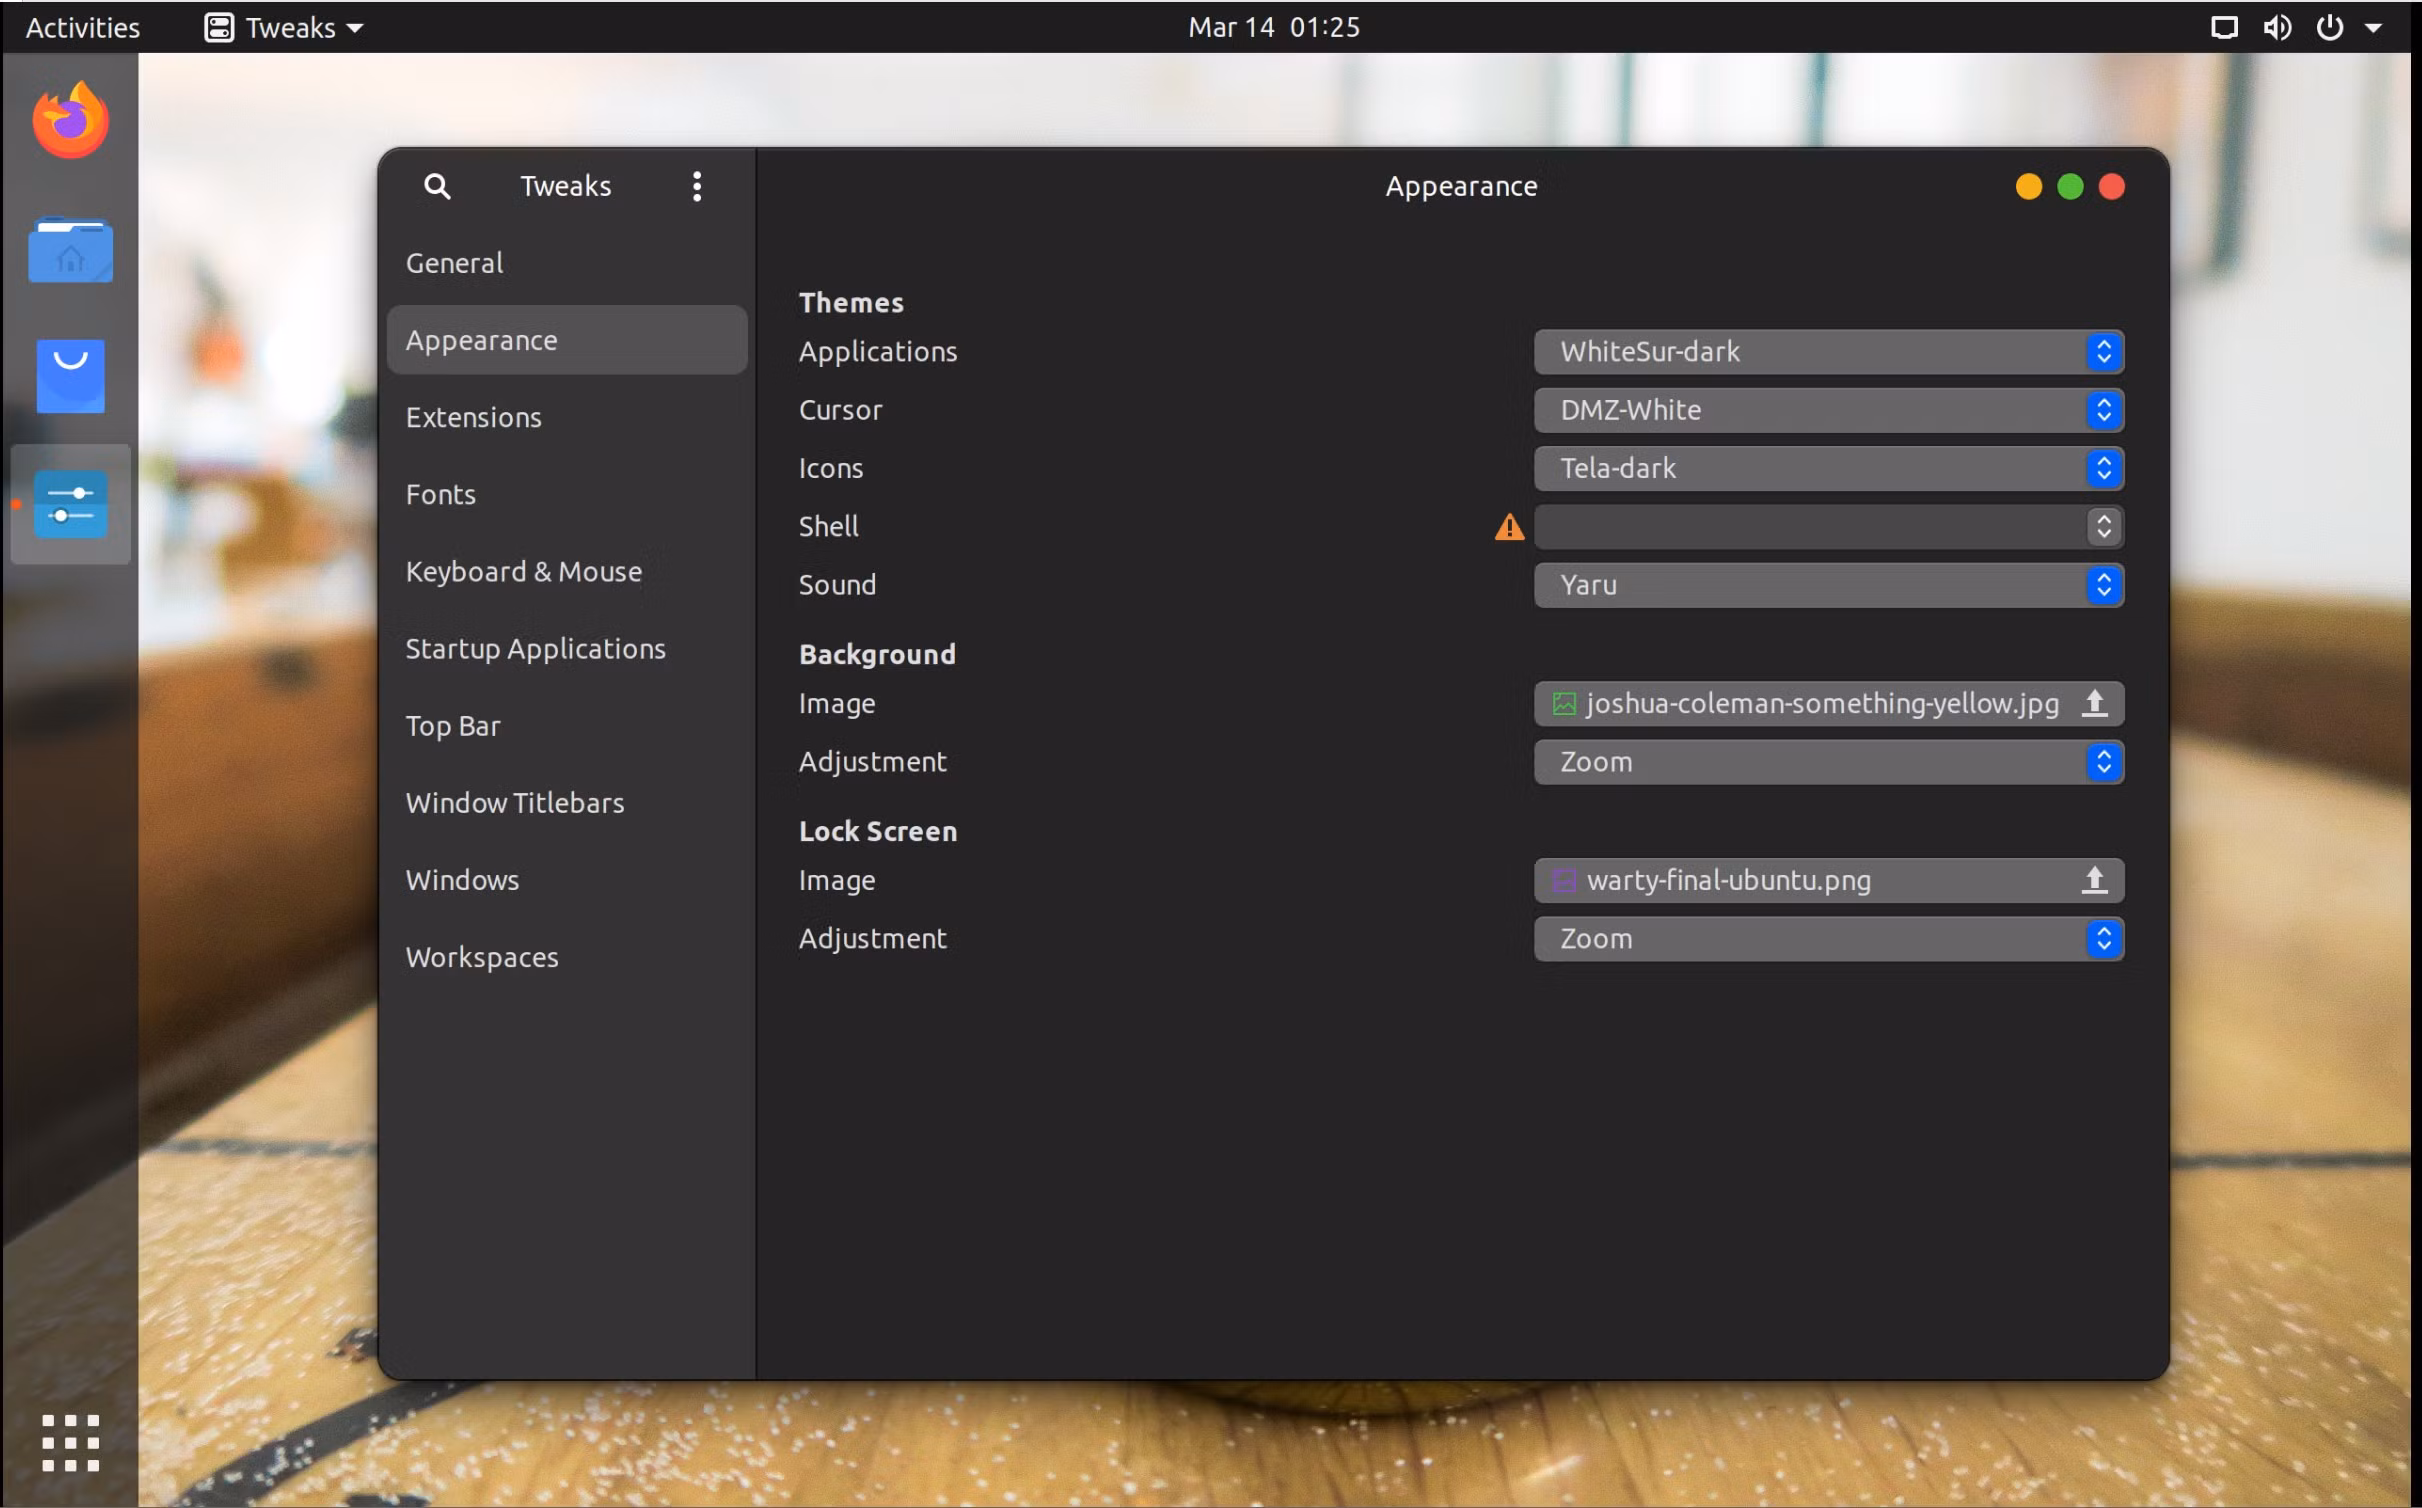
Task: Open the Cursor theme DMZ-White dropdown
Action: point(1828,410)
